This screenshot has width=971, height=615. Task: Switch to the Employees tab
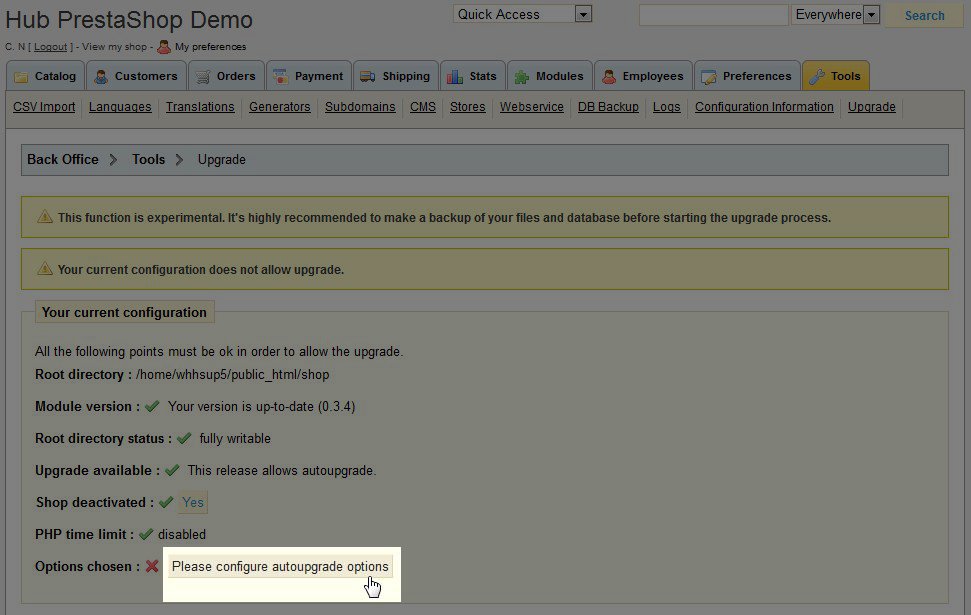[x=642, y=76]
